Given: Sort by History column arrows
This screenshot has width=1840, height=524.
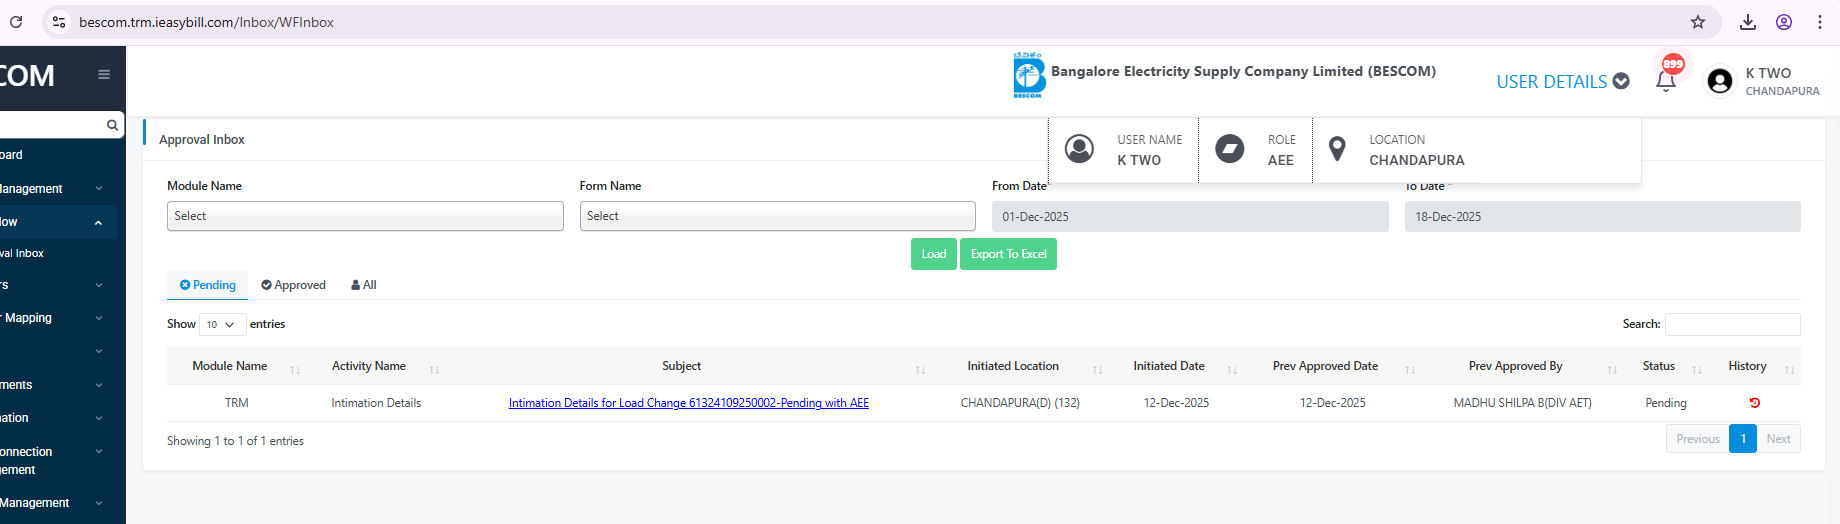Looking at the screenshot, I should pos(1789,370).
